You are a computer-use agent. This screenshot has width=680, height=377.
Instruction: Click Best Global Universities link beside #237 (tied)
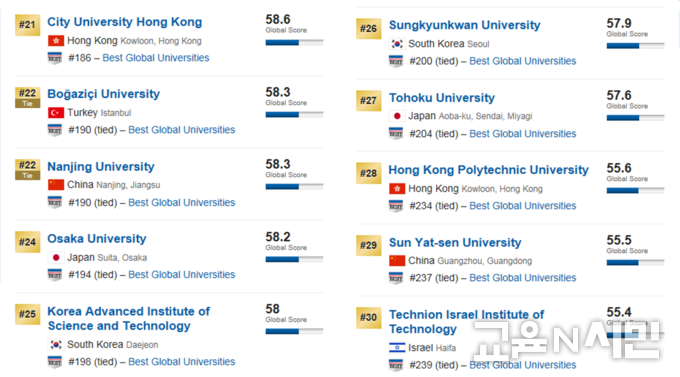point(523,278)
